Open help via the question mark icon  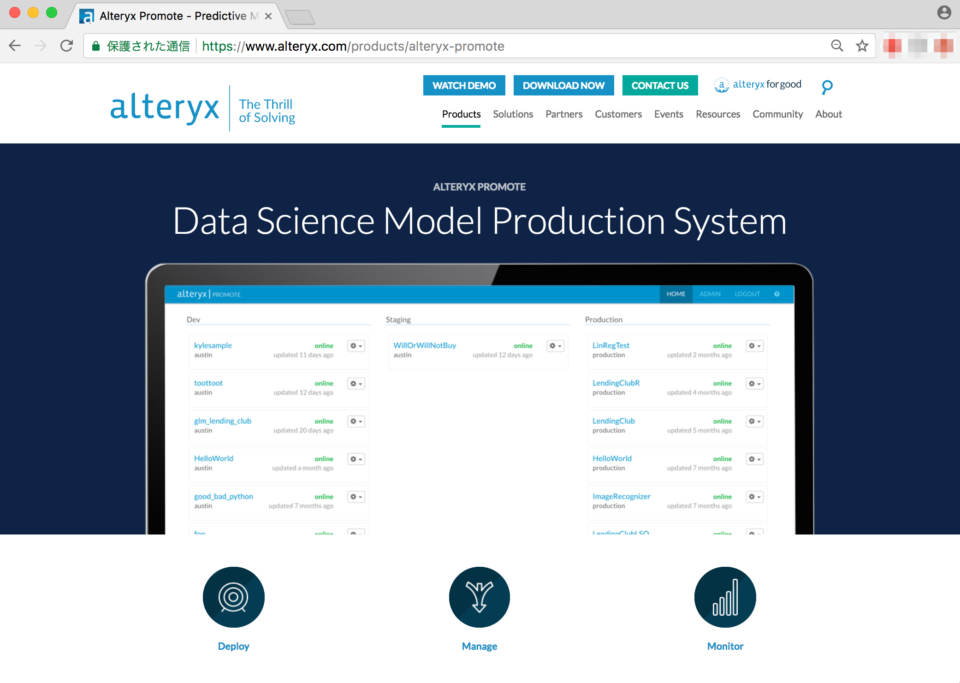tap(778, 294)
